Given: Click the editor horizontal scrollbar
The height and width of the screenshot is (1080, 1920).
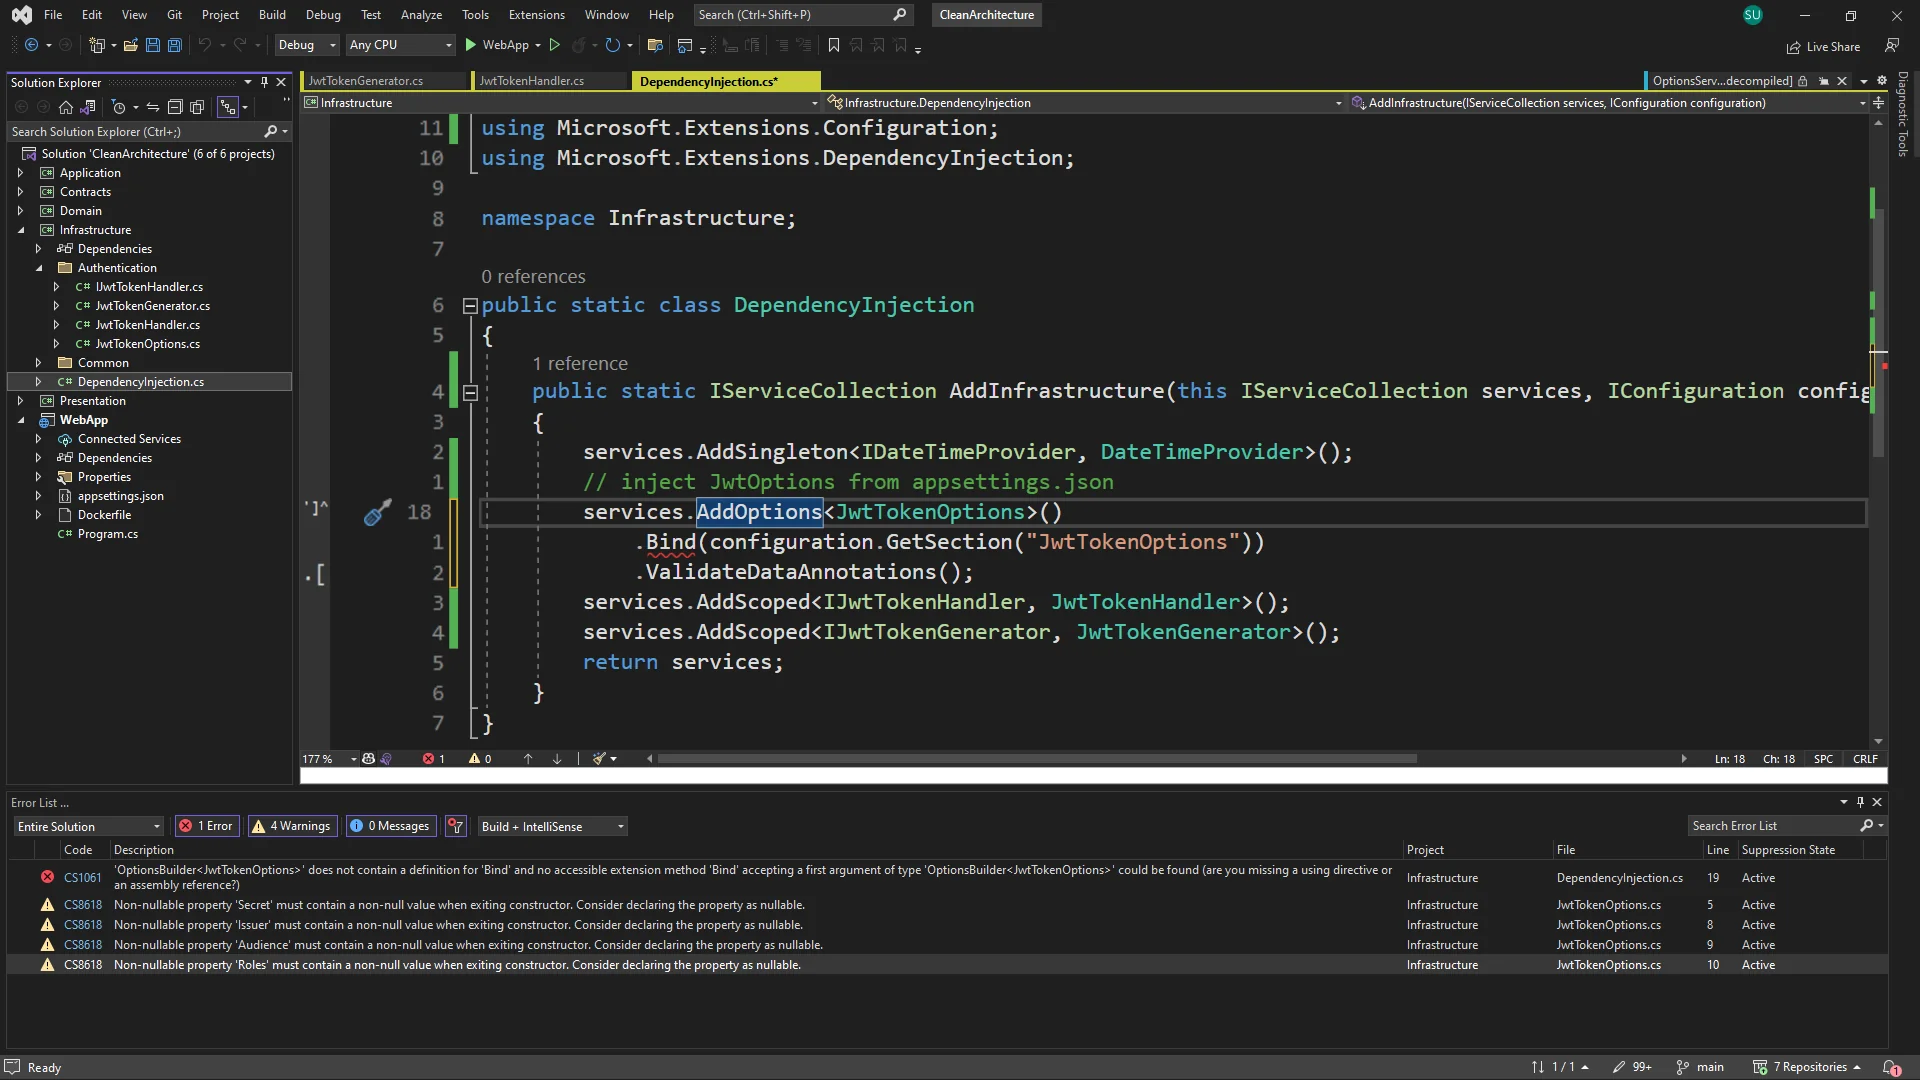Looking at the screenshot, I should tap(1035, 759).
